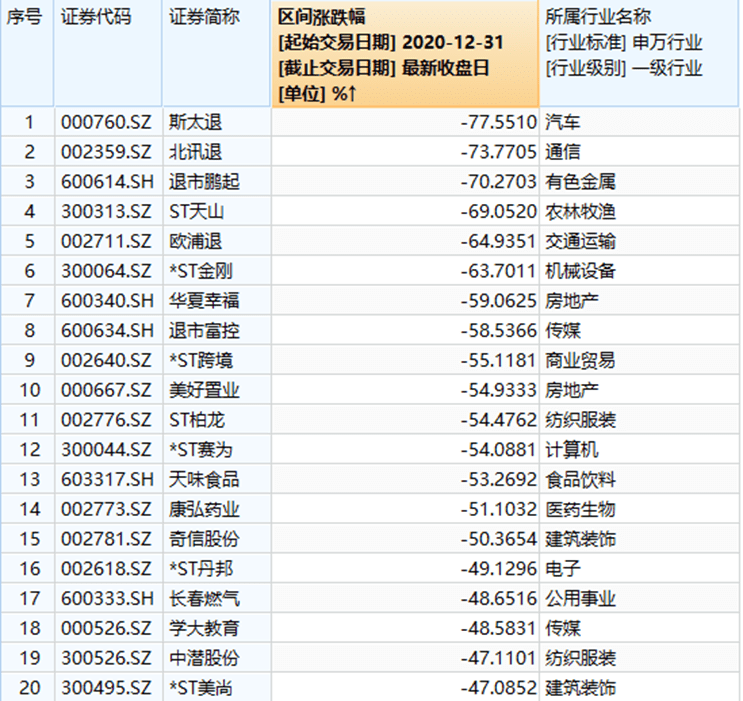Select the 交通运输 industry cell
The image size is (743, 701).
pyautogui.click(x=580, y=242)
